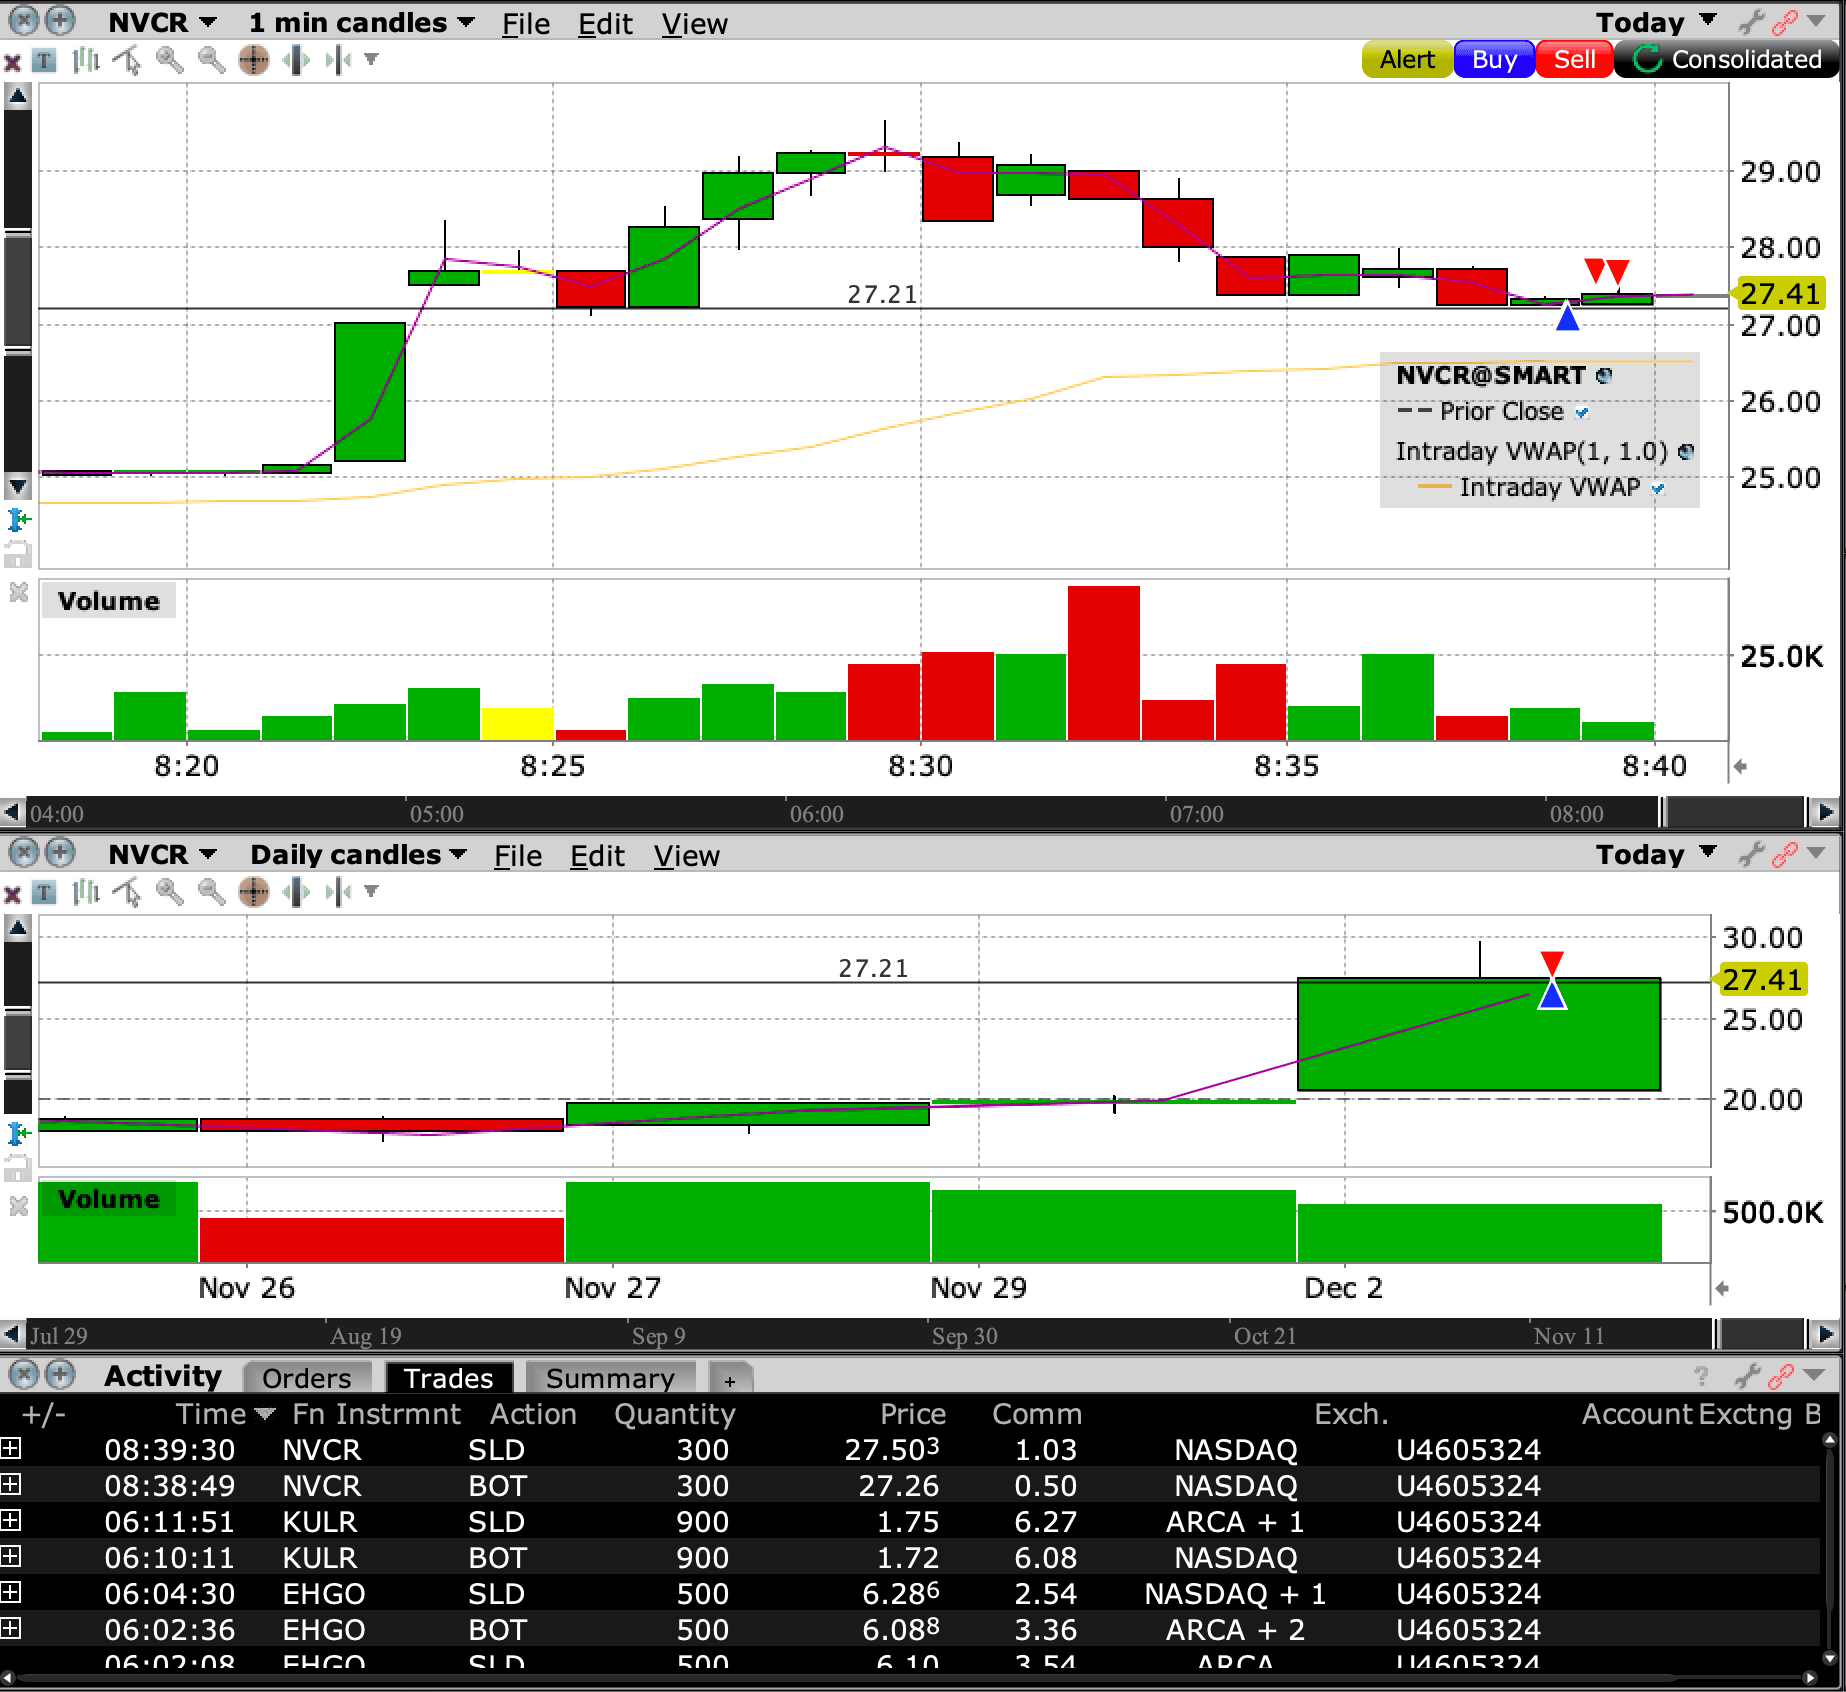This screenshot has height=1692, width=1846.
Task: Activate crosshair tool in 1 min chart toolbar
Action: (x=254, y=61)
